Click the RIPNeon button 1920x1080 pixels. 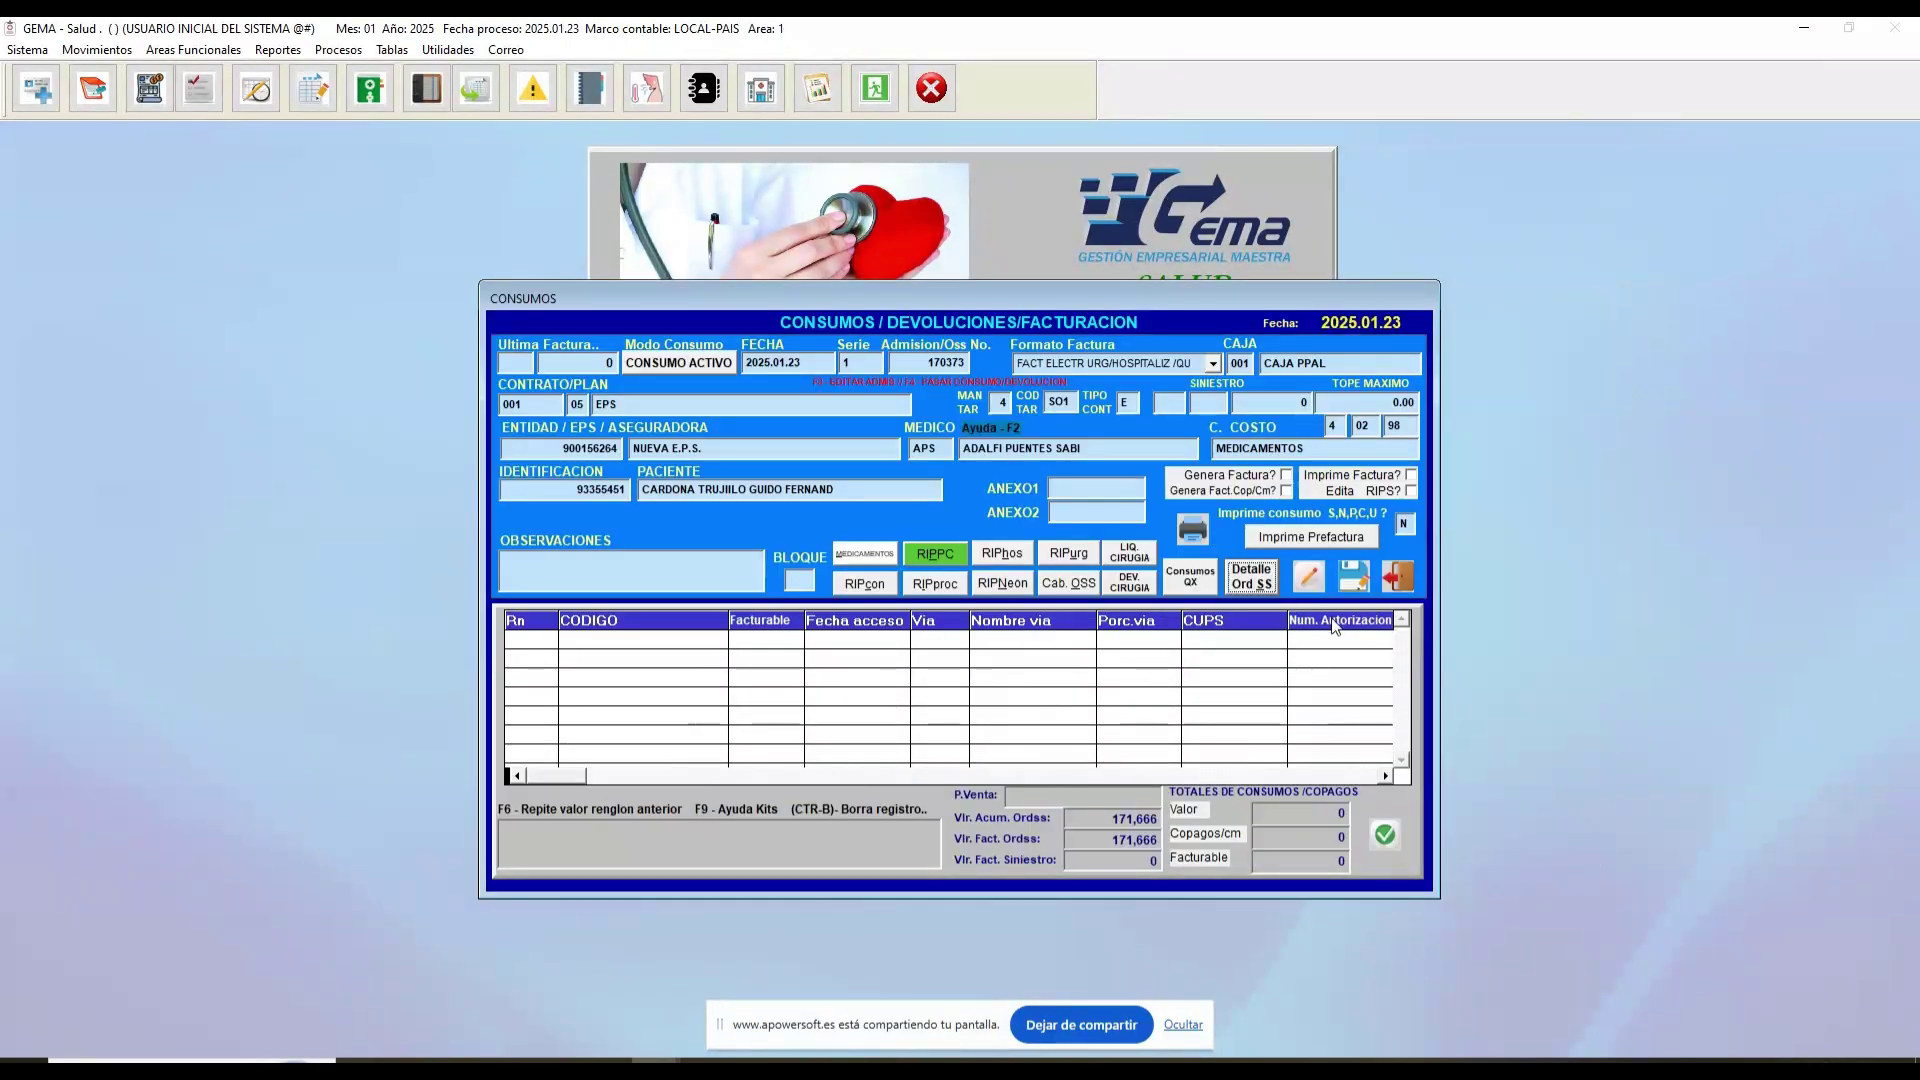[1002, 583]
